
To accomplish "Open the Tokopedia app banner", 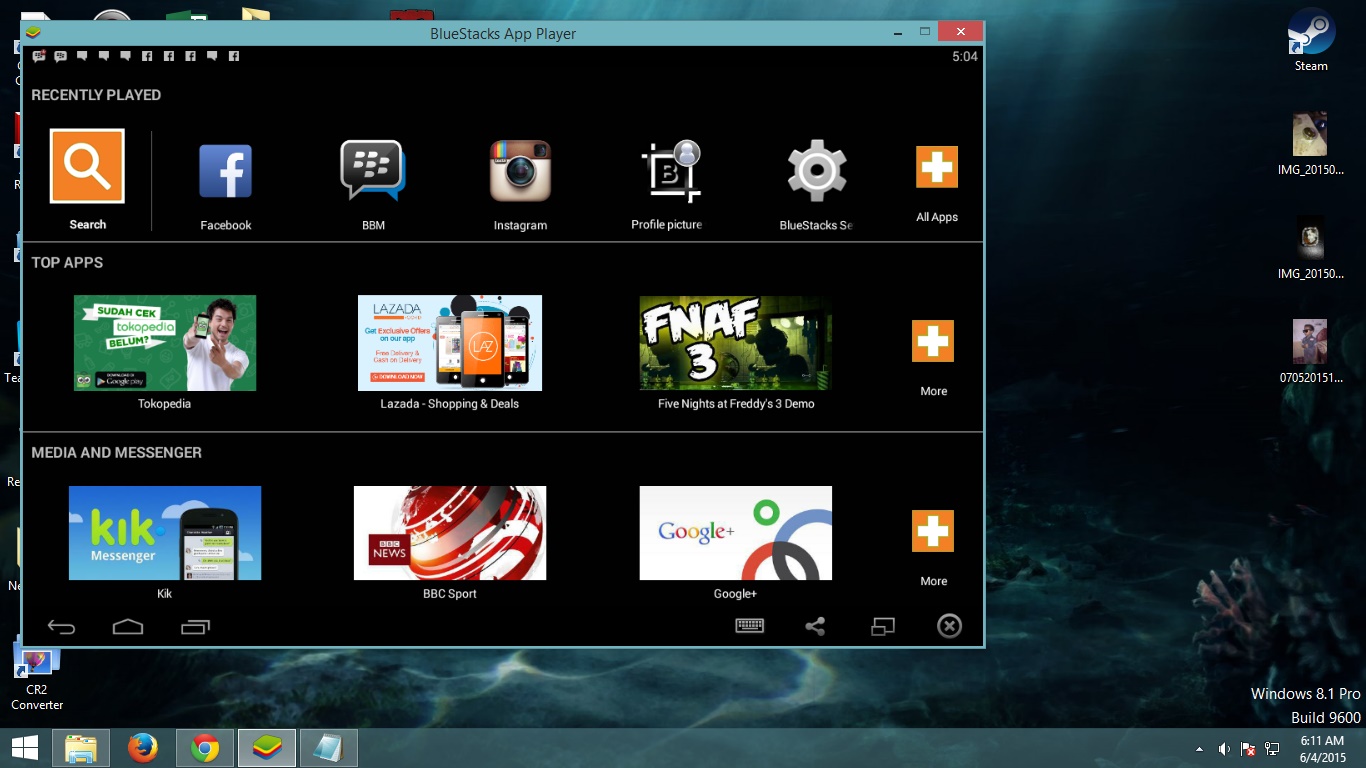I will 165,343.
